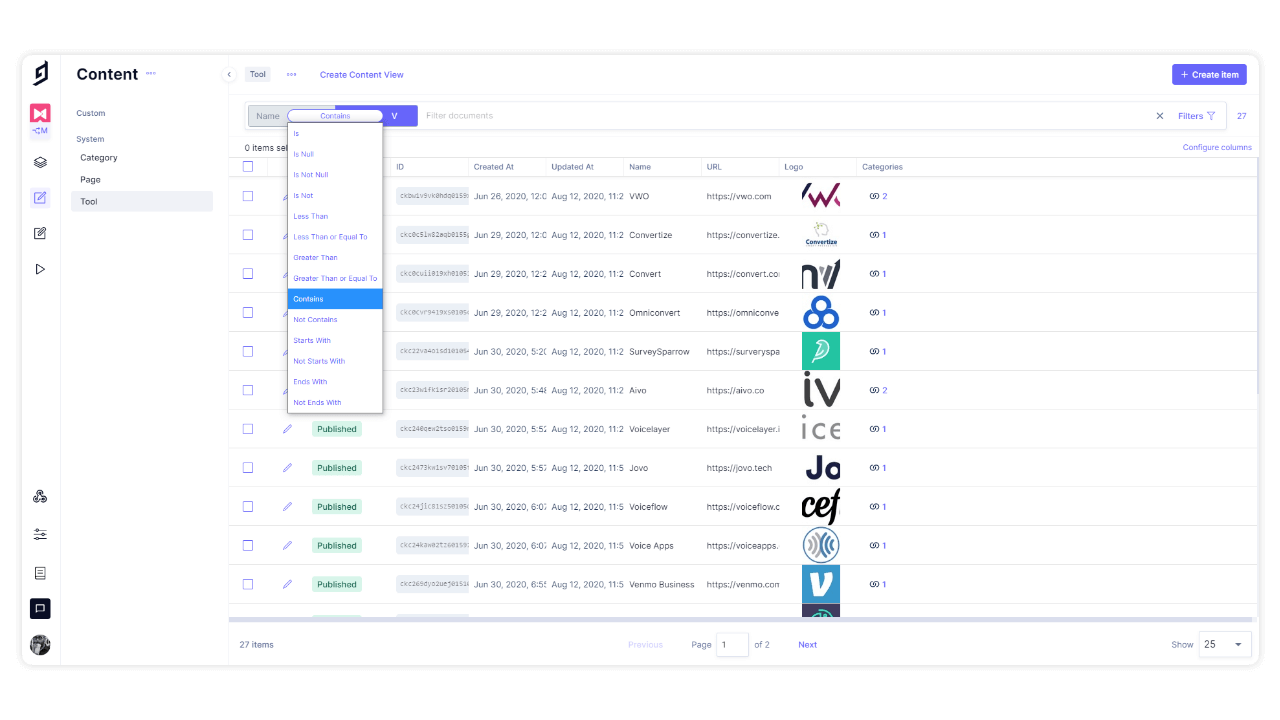Open the Aivo categories link icon
This screenshot has width=1280, height=720.
pyautogui.click(x=874, y=390)
